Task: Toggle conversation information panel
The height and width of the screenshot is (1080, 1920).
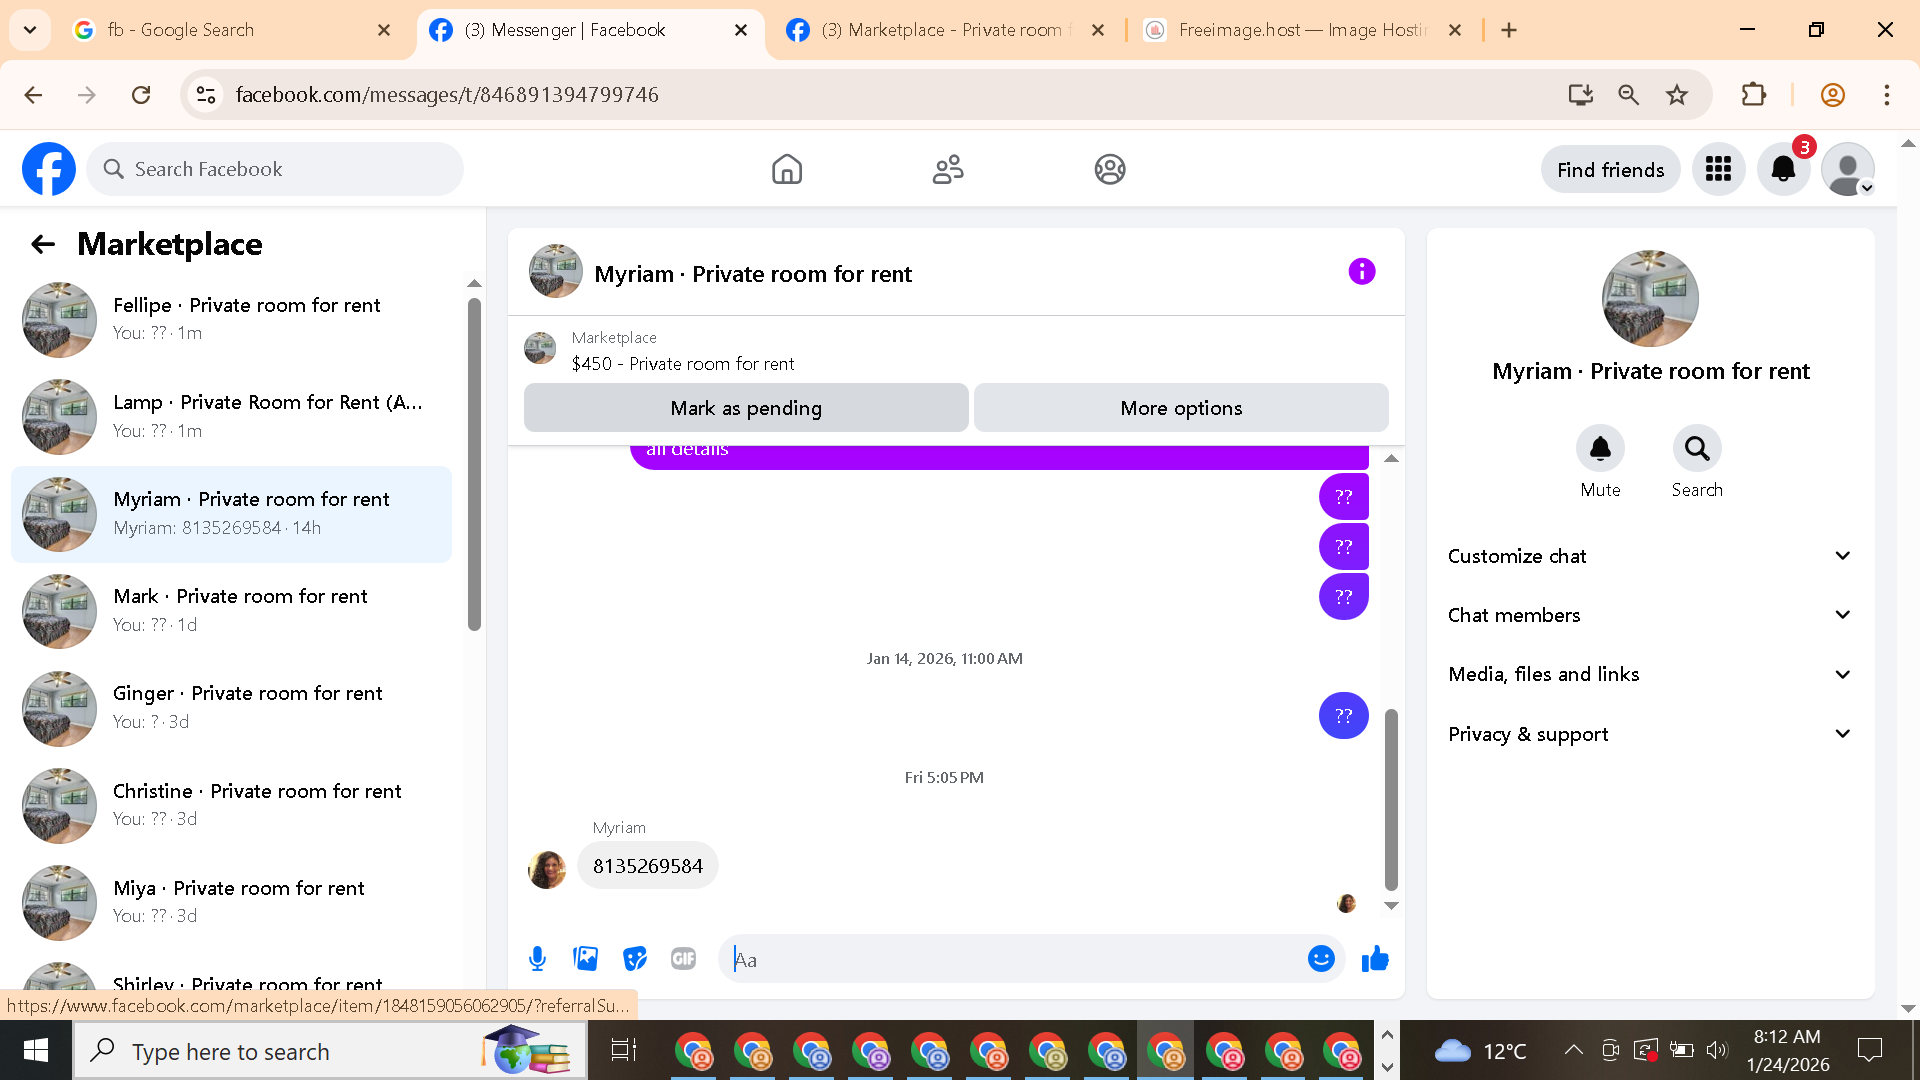Action: [x=1361, y=272]
